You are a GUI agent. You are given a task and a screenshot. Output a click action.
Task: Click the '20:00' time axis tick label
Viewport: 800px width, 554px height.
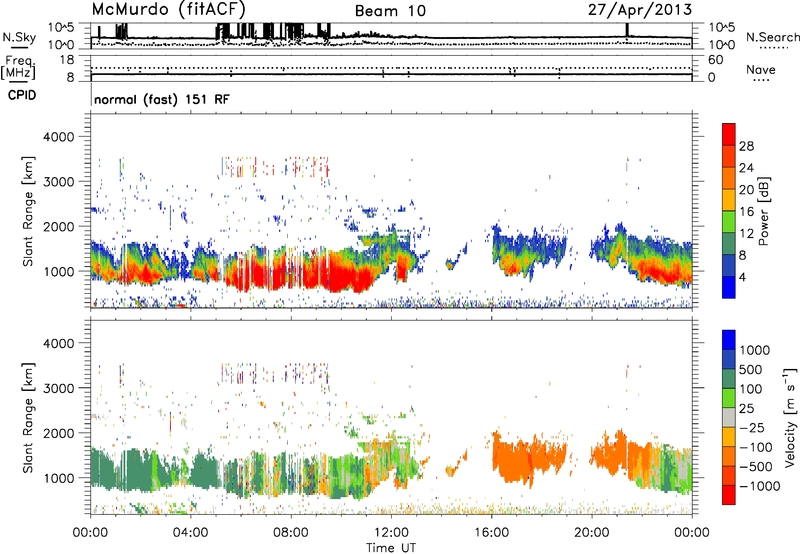(591, 533)
